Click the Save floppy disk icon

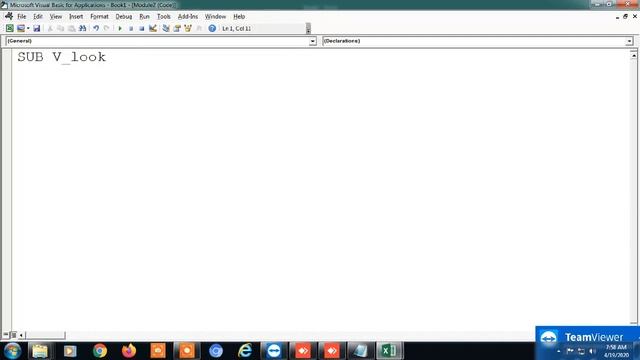tap(37, 28)
